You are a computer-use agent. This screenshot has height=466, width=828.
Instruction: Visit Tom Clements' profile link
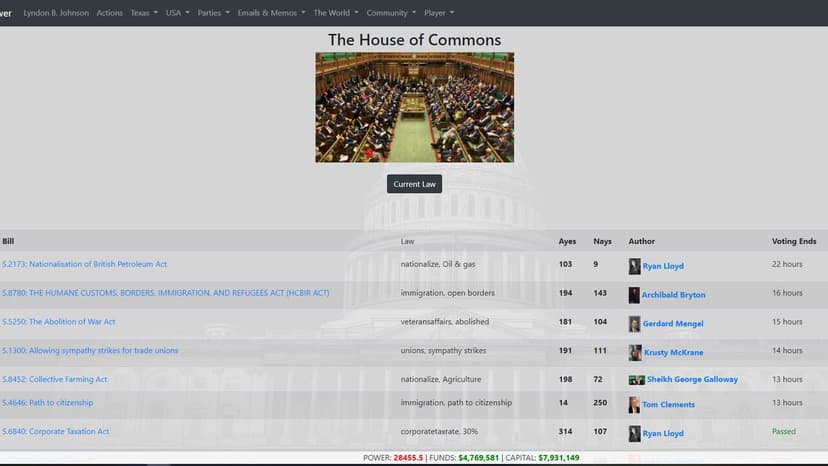tap(669, 405)
